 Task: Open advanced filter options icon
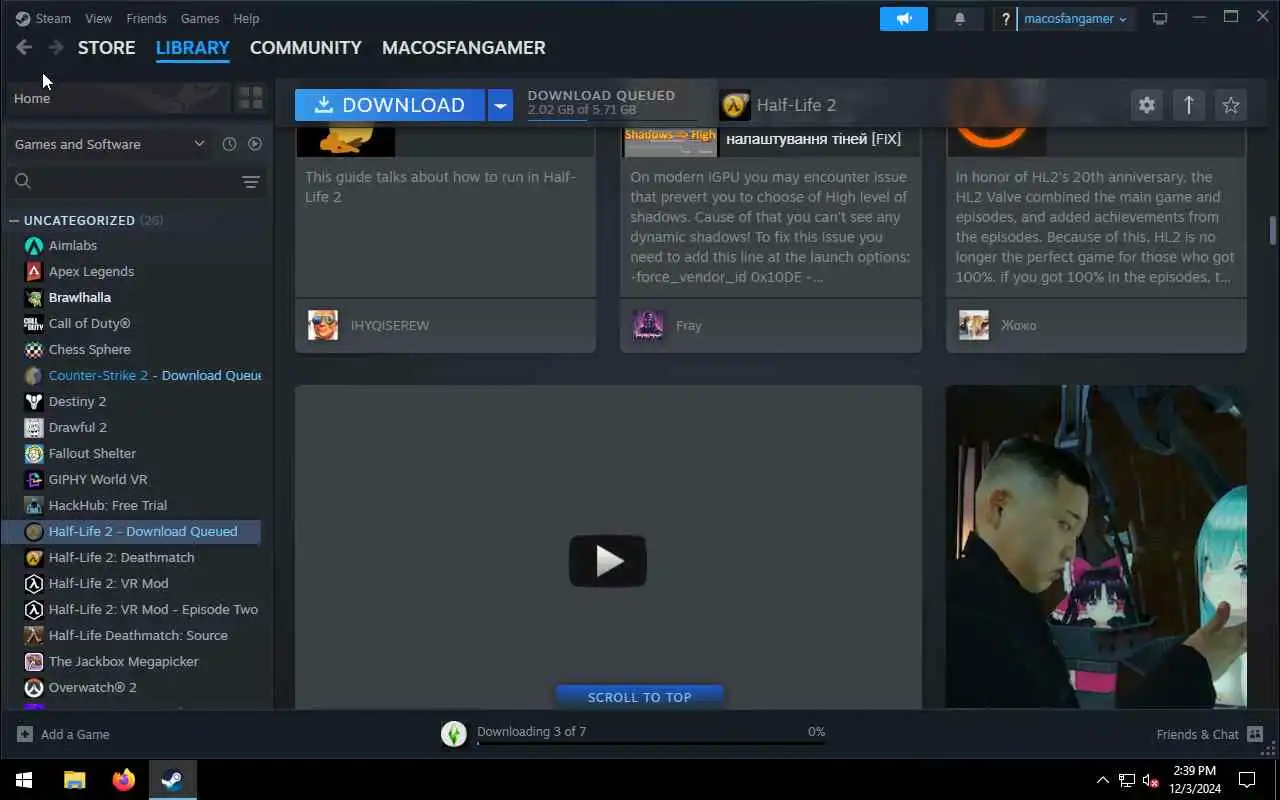[x=251, y=181]
